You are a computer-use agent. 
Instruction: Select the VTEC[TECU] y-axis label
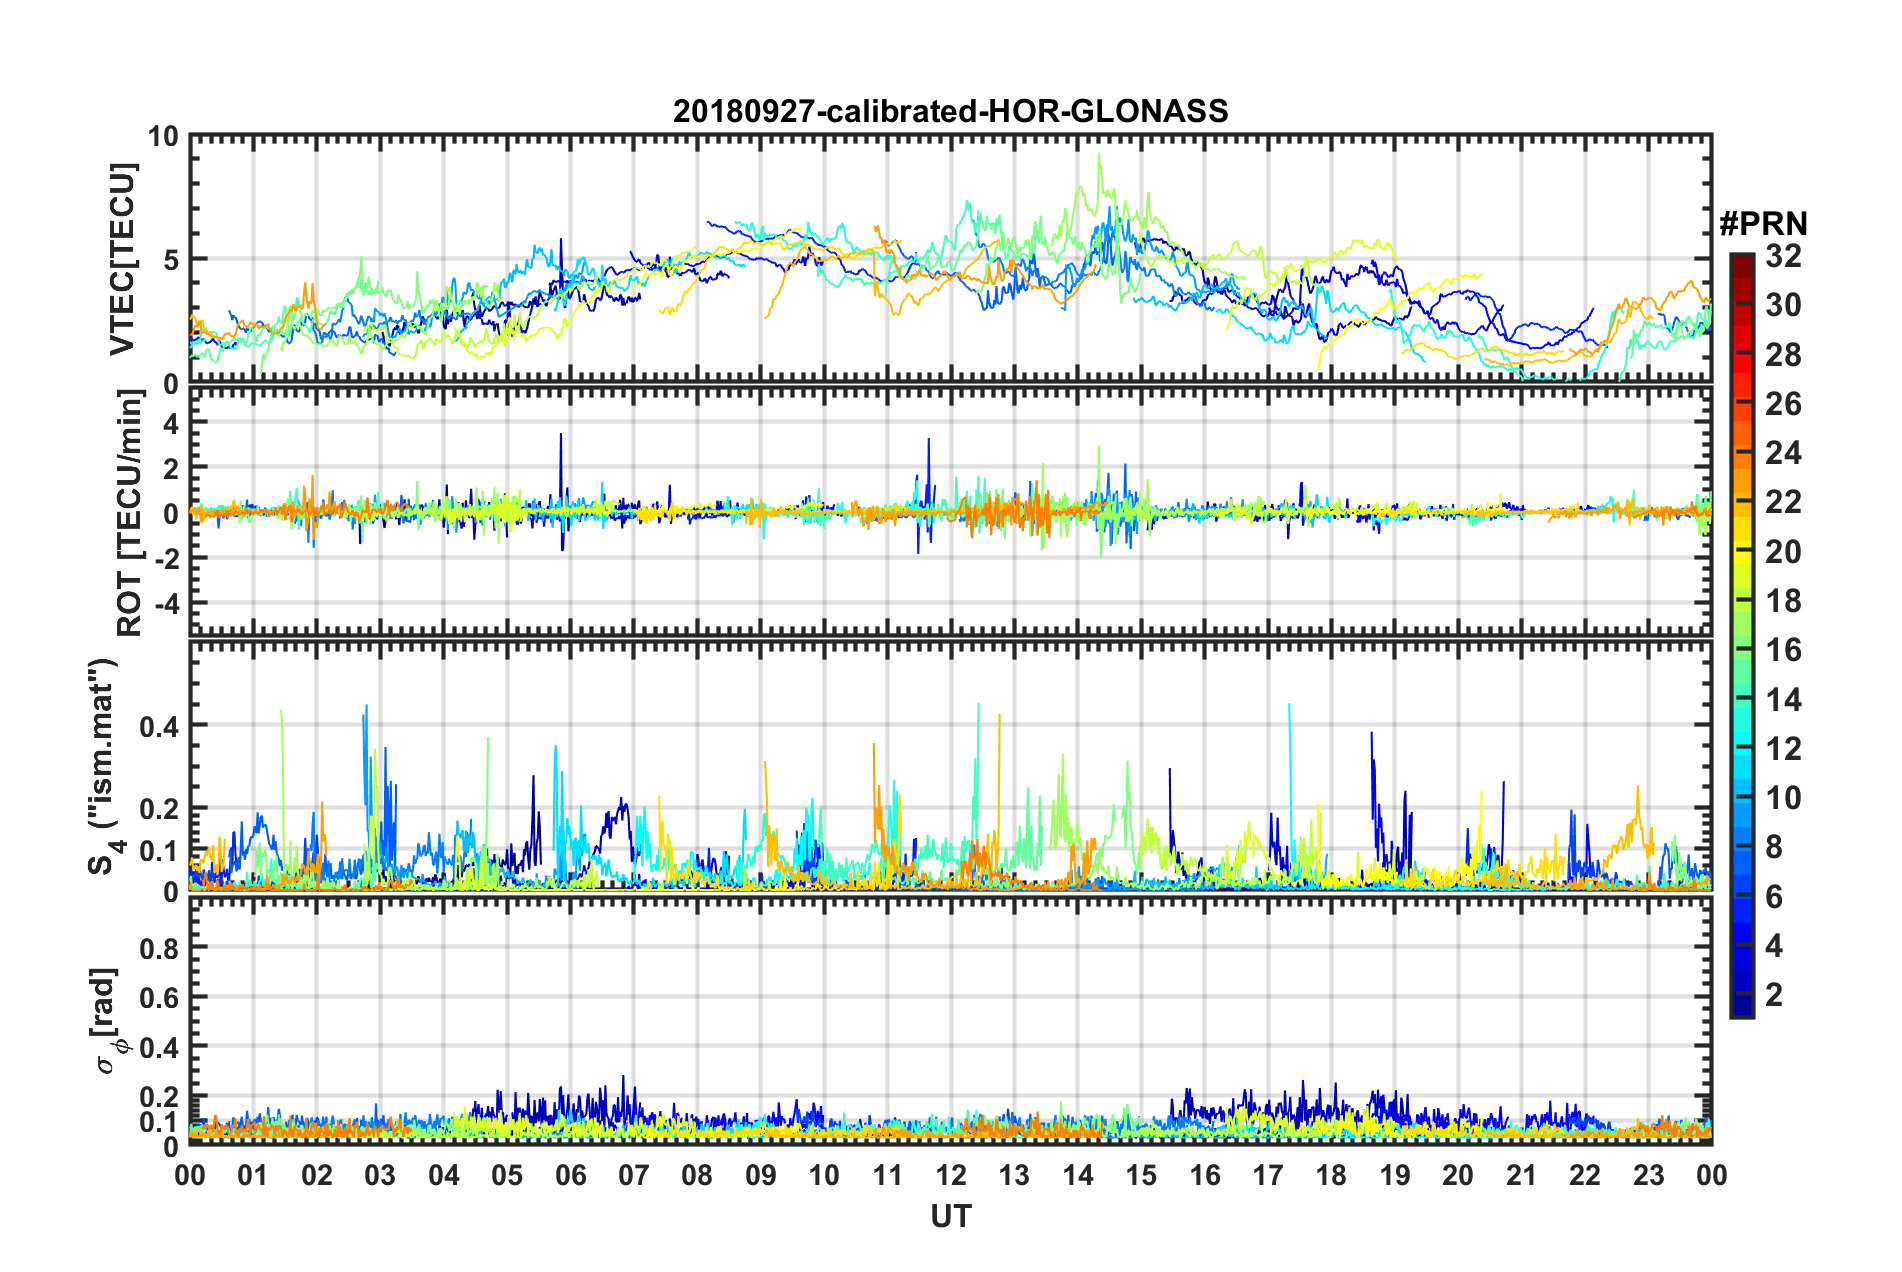(x=122, y=259)
